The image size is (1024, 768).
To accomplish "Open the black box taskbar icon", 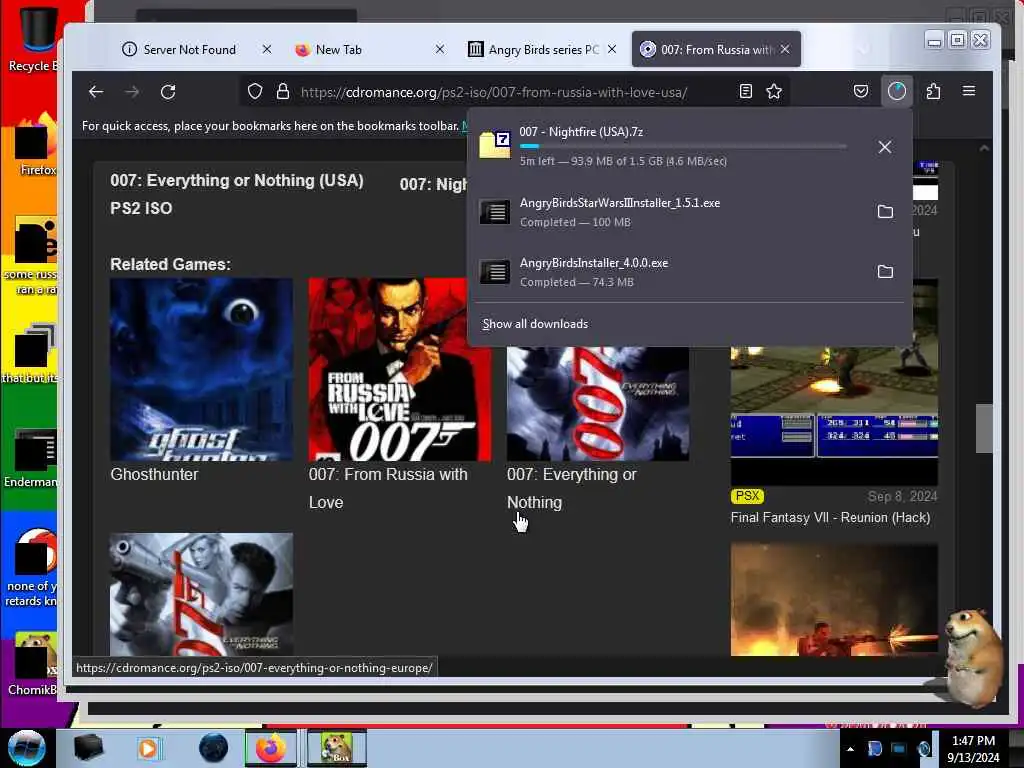I will pos(88,748).
